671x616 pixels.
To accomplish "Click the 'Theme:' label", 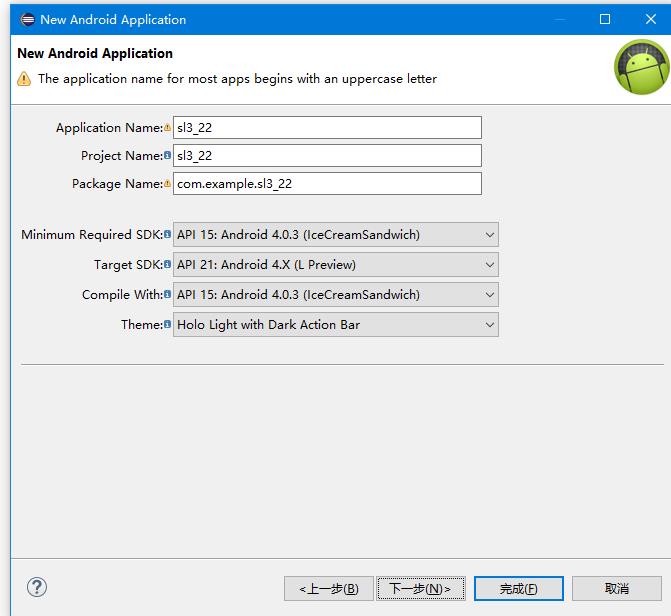I will tap(142, 324).
